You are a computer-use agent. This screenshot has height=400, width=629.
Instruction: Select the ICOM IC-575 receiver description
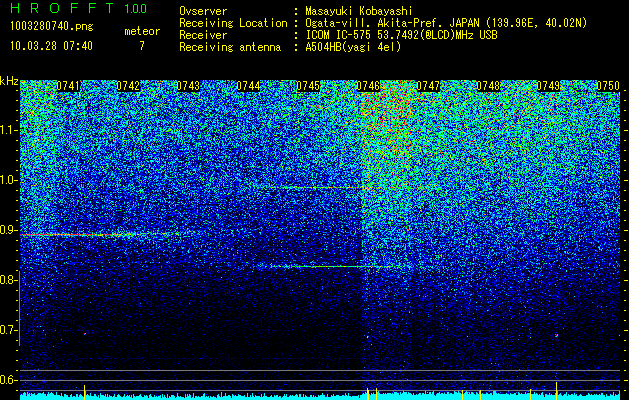click(401, 35)
